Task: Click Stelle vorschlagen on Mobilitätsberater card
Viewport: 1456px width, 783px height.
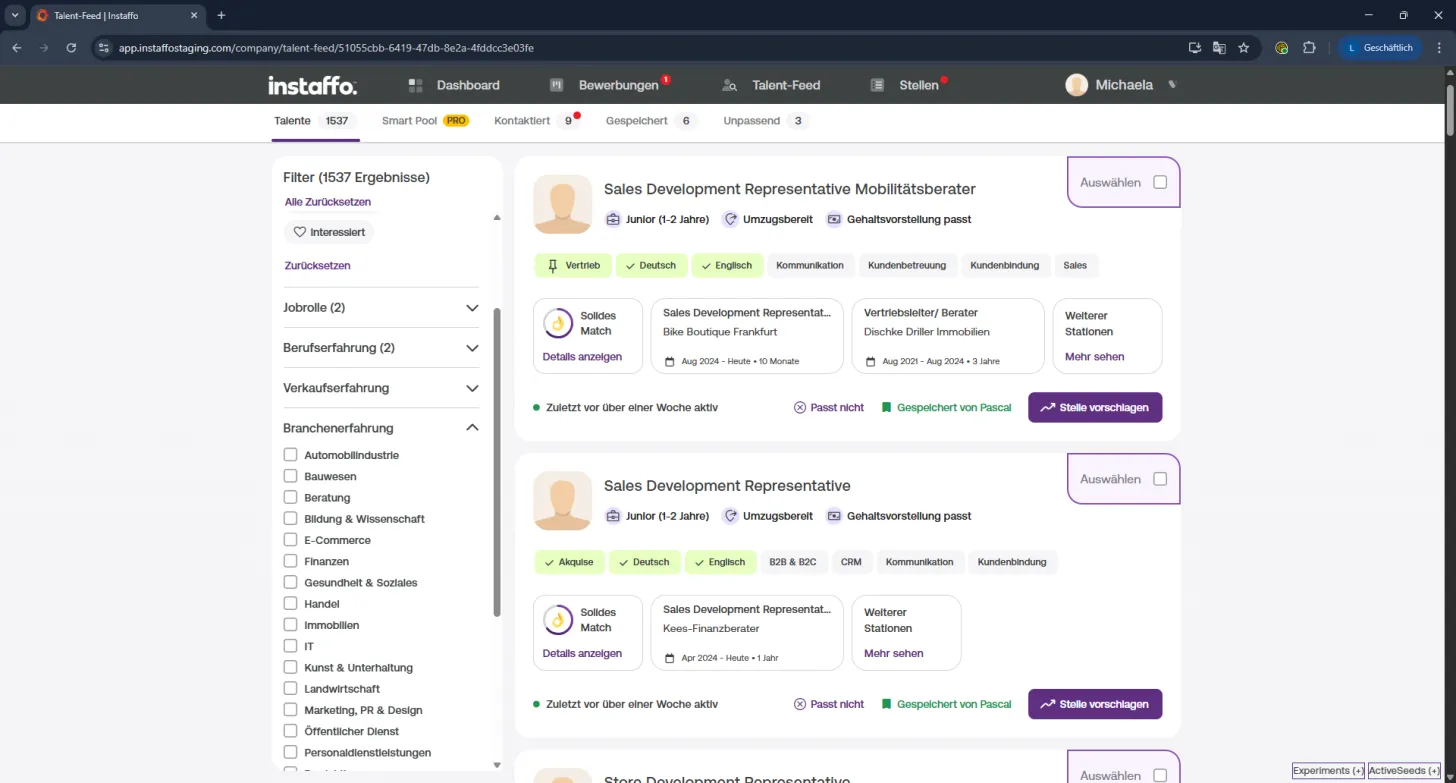Action: [1095, 408]
